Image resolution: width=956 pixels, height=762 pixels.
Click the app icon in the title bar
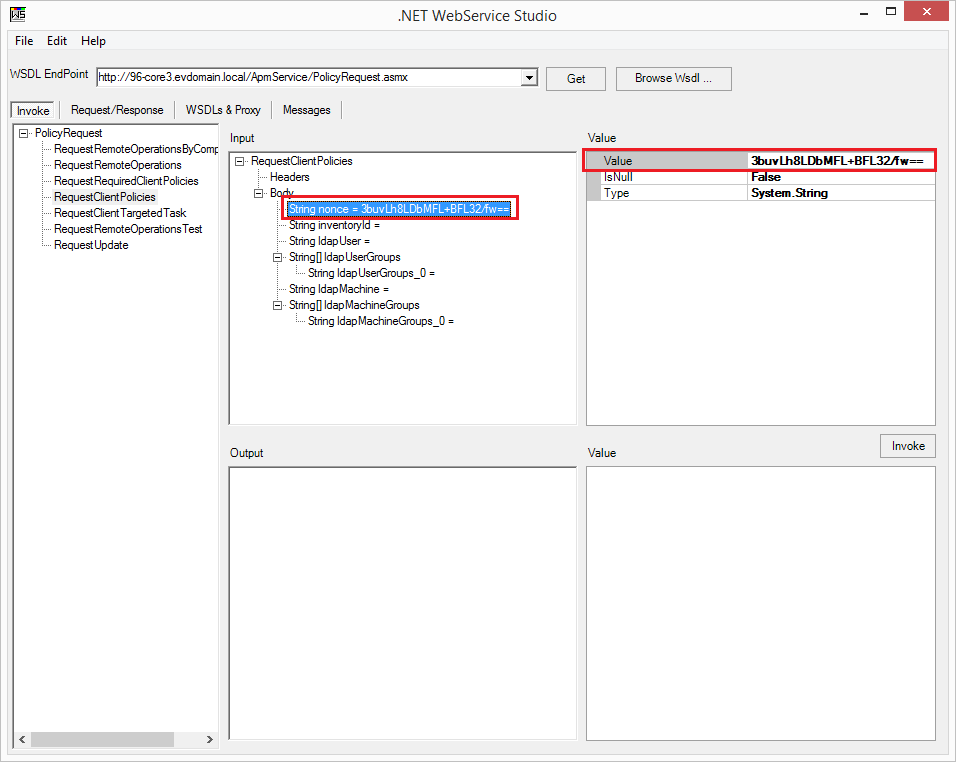[18, 15]
